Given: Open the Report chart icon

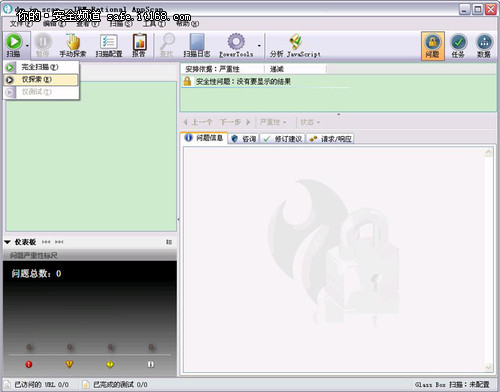Looking at the screenshot, I should (139, 42).
